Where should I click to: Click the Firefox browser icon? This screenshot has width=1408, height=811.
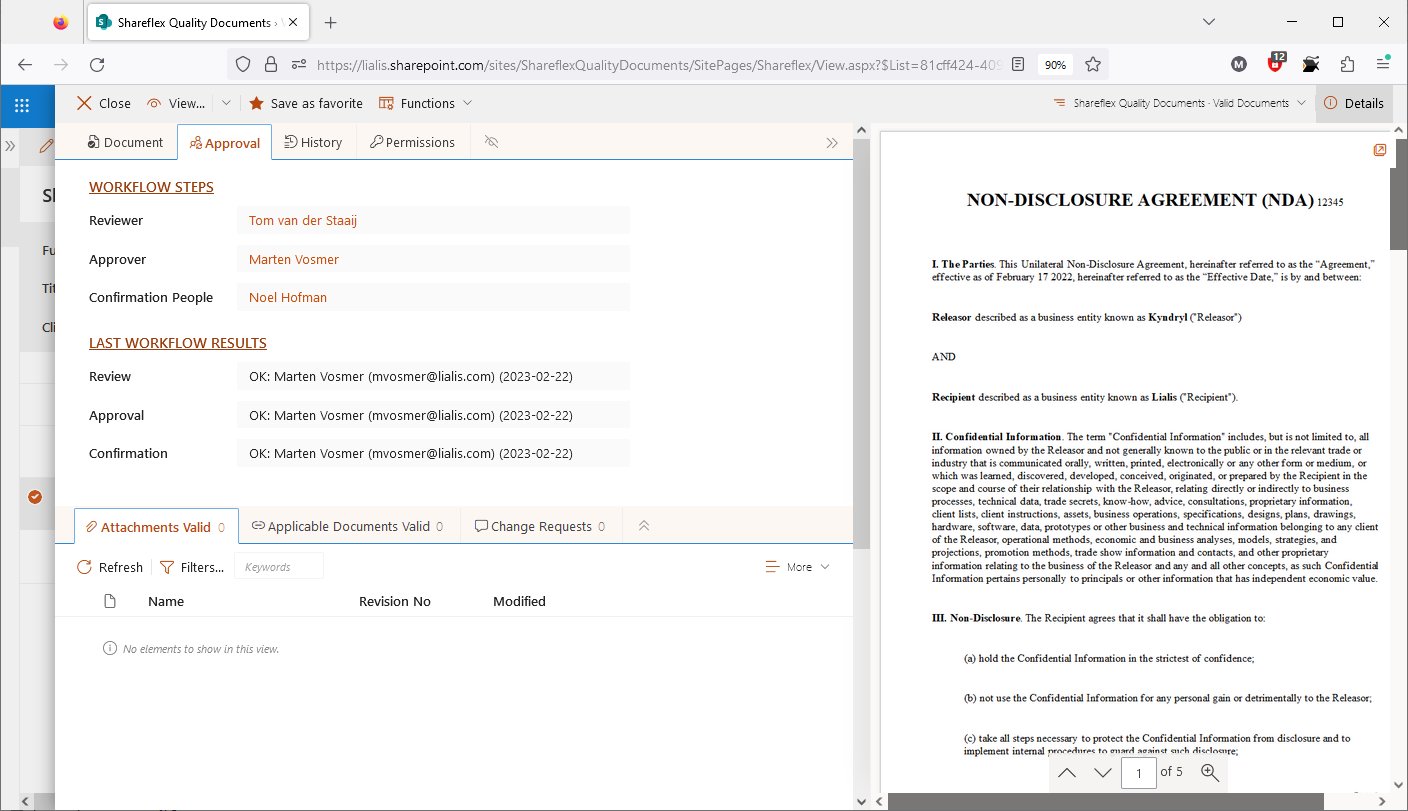pyautogui.click(x=61, y=22)
